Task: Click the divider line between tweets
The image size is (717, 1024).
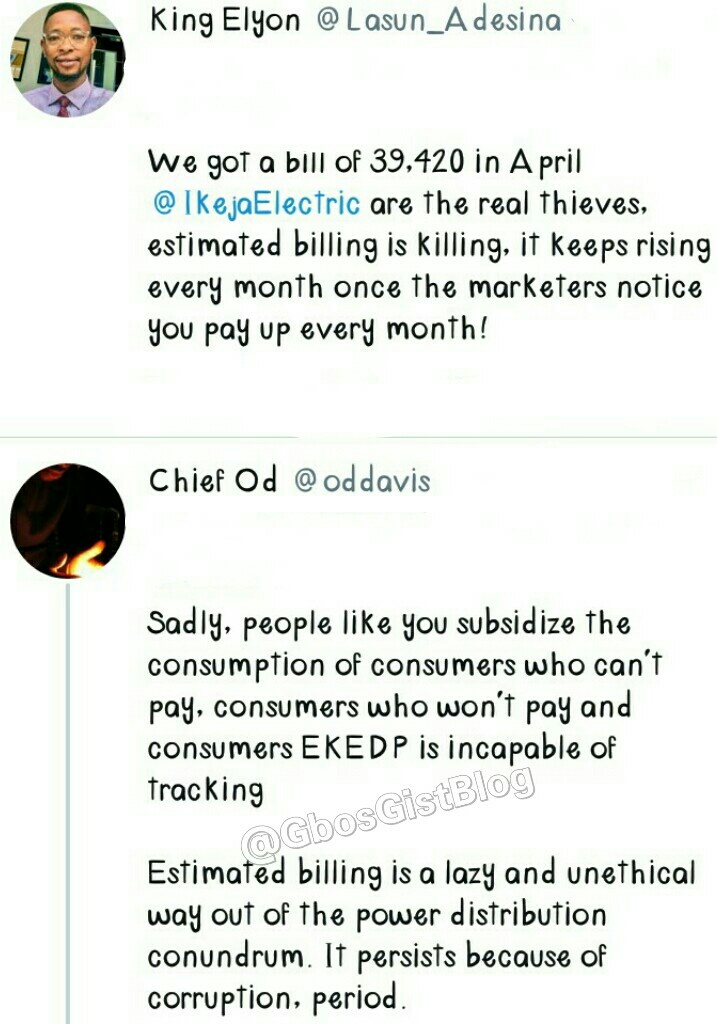Action: point(358,438)
